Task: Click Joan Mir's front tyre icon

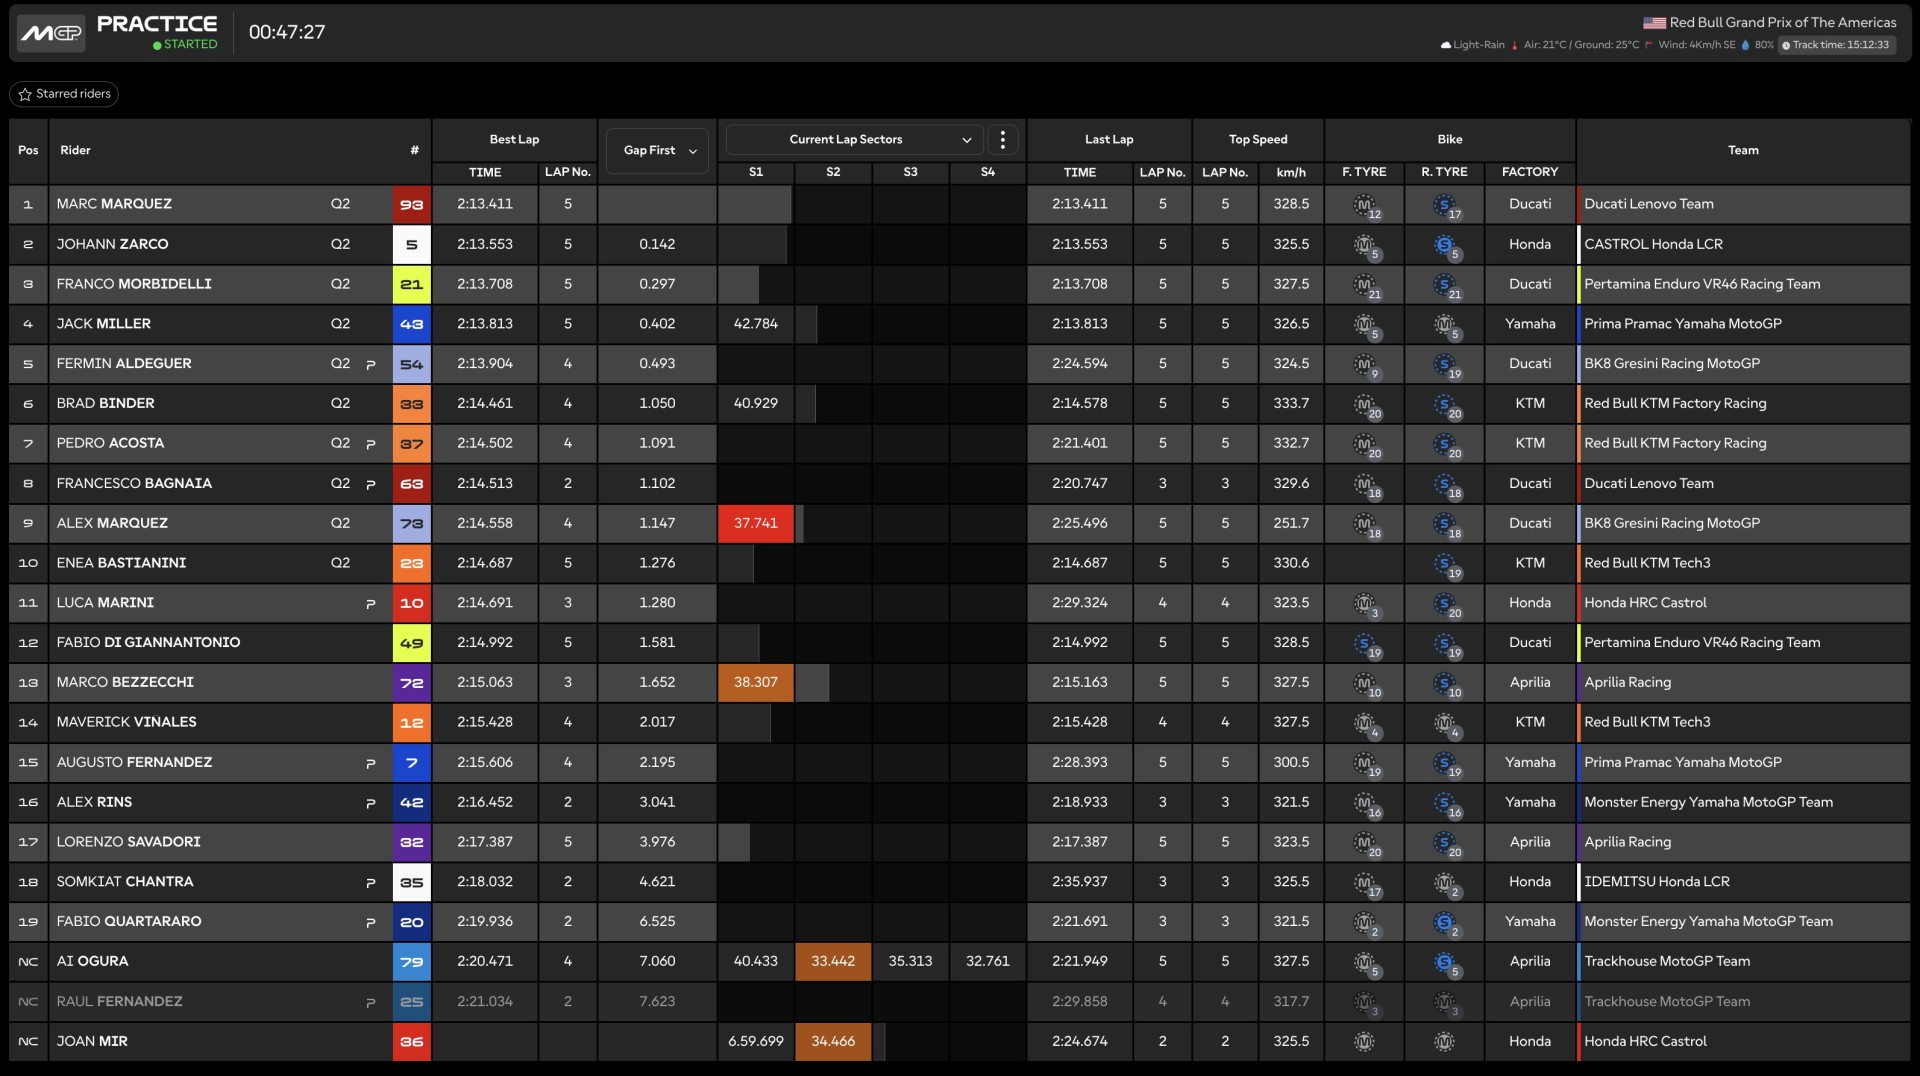Action: 1364,1042
